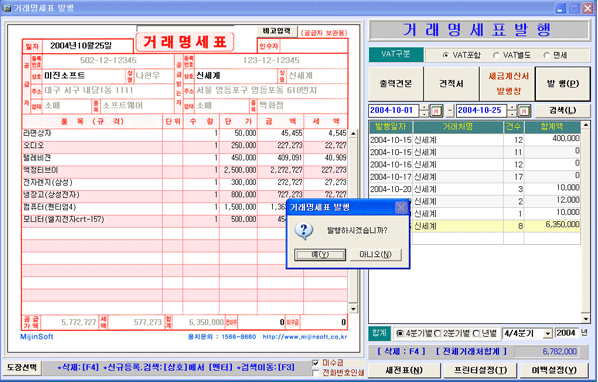The height and width of the screenshot is (382, 598).
Task: Click the 인수자 input field
Action: 313,47
